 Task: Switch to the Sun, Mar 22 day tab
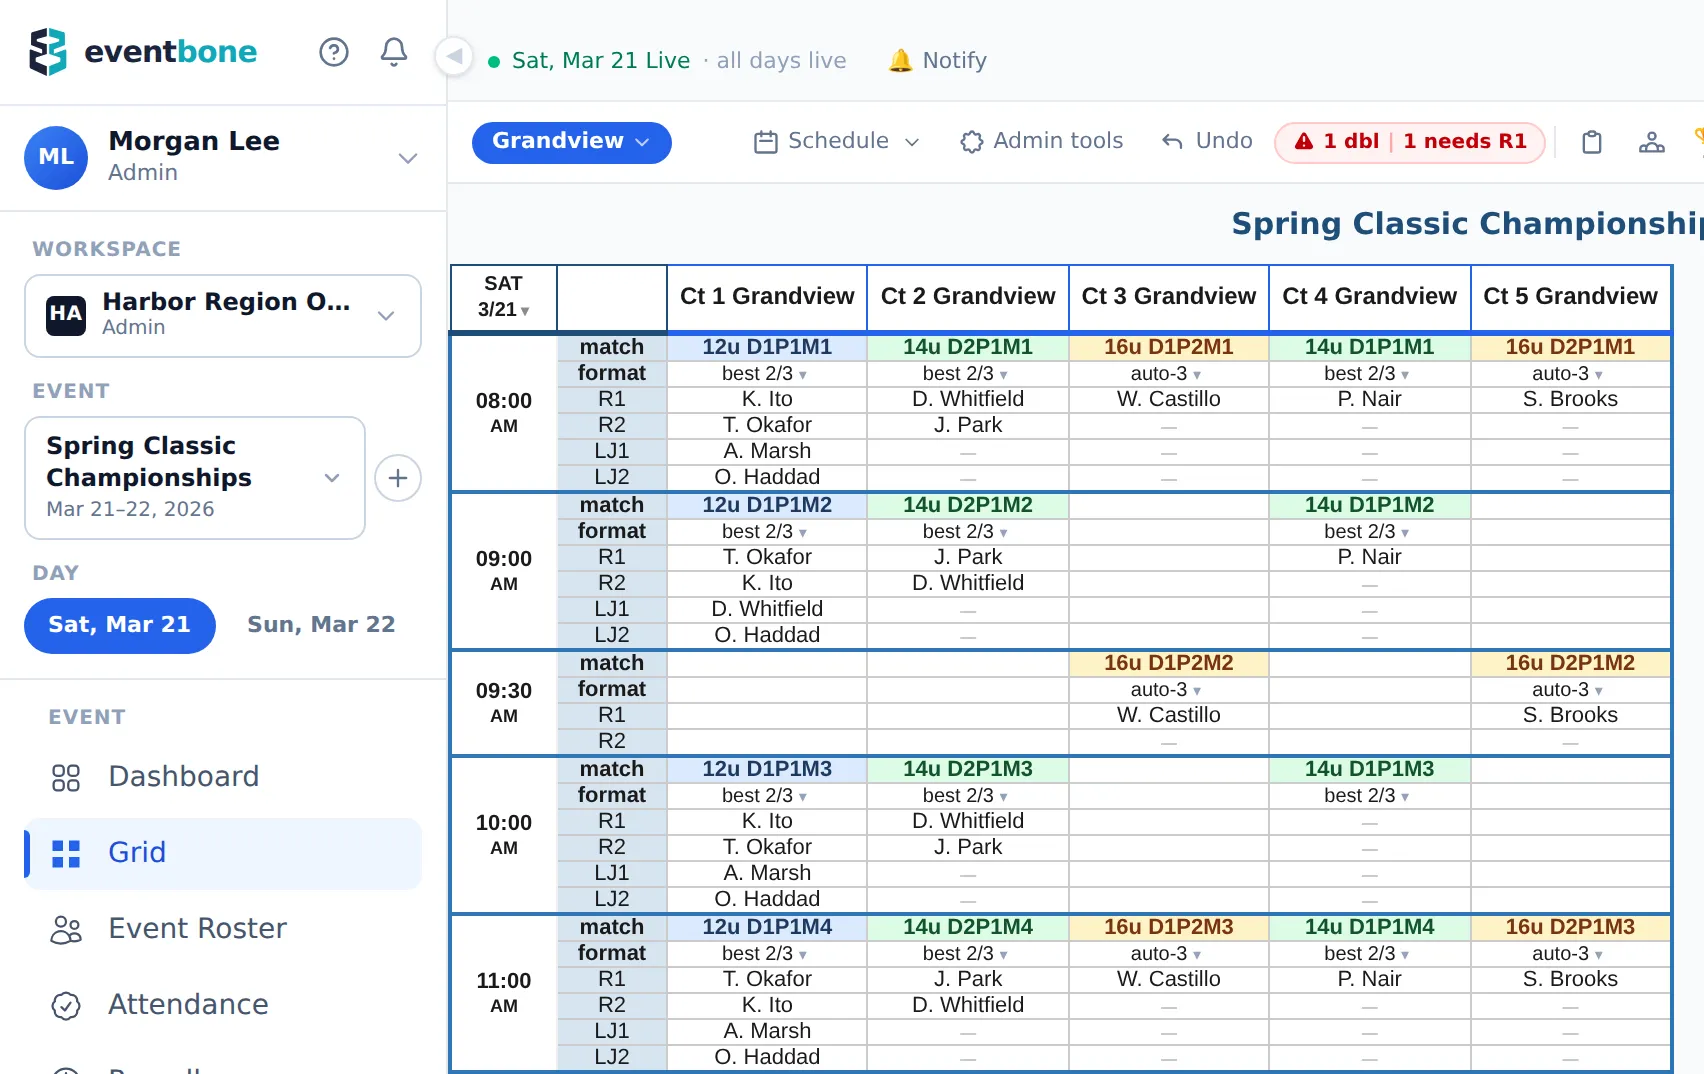(x=321, y=625)
